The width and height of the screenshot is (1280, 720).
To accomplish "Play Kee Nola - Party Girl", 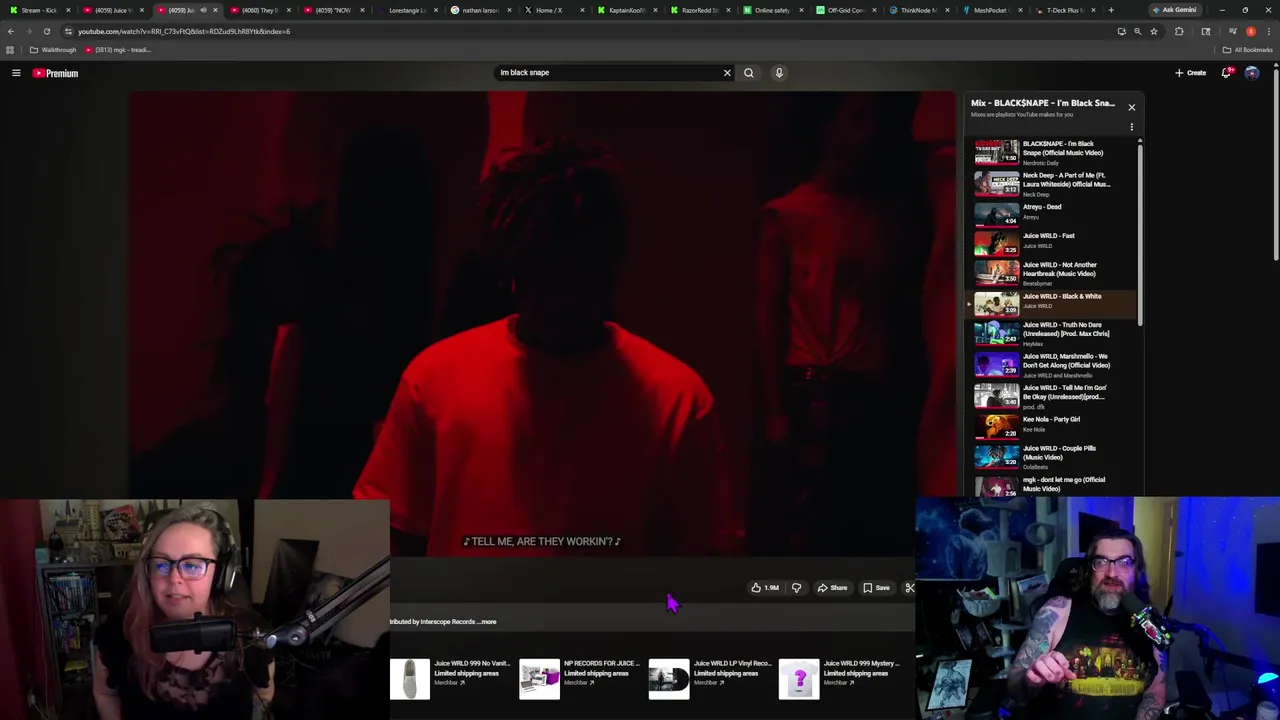I will 1053,425.
